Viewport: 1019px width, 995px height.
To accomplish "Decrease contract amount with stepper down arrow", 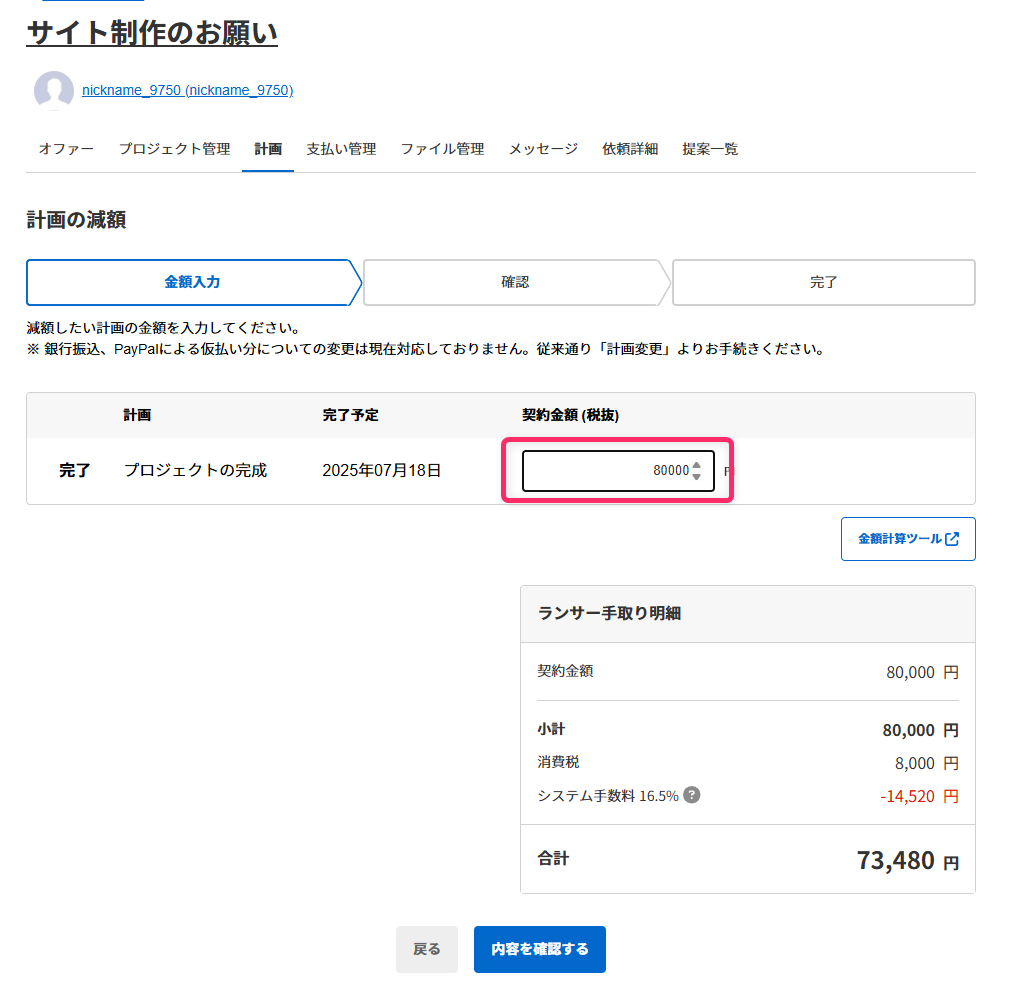I will click(697, 475).
